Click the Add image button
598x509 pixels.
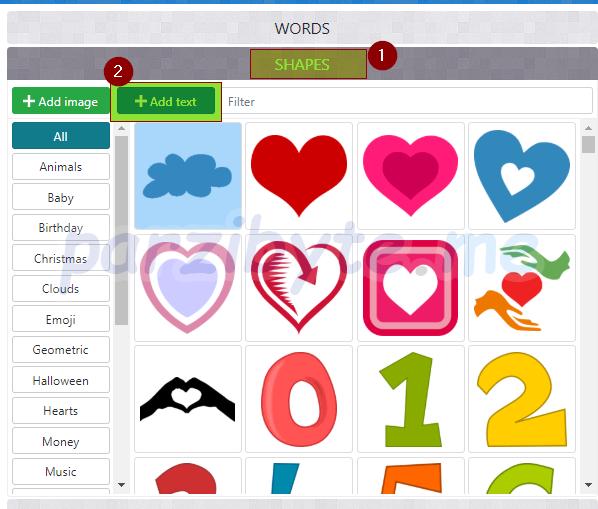tap(61, 101)
